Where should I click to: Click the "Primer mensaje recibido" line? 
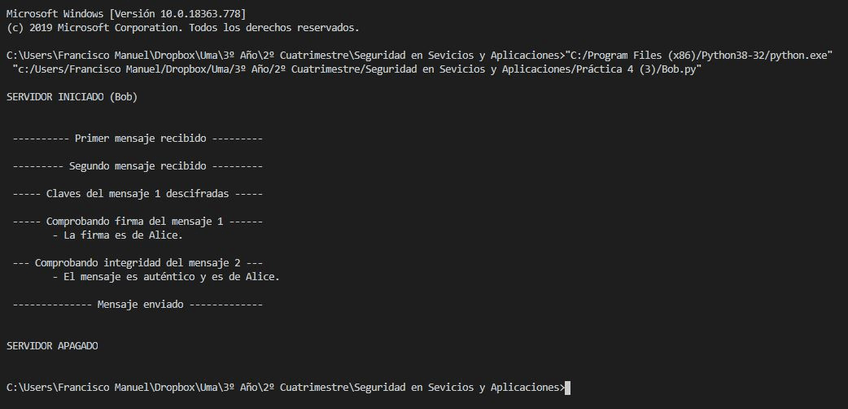[137, 138]
